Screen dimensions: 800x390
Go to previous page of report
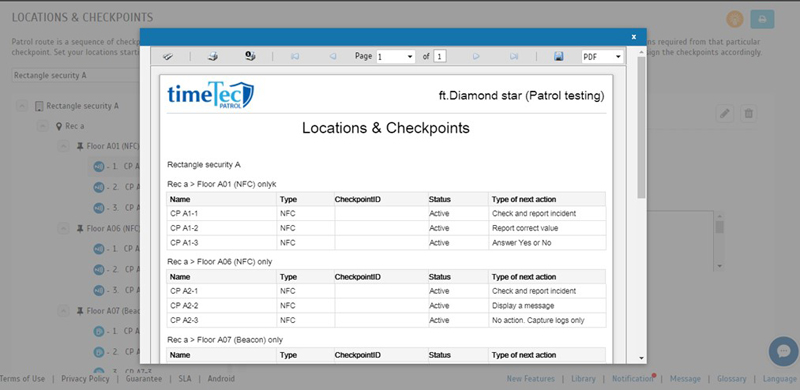(x=333, y=57)
